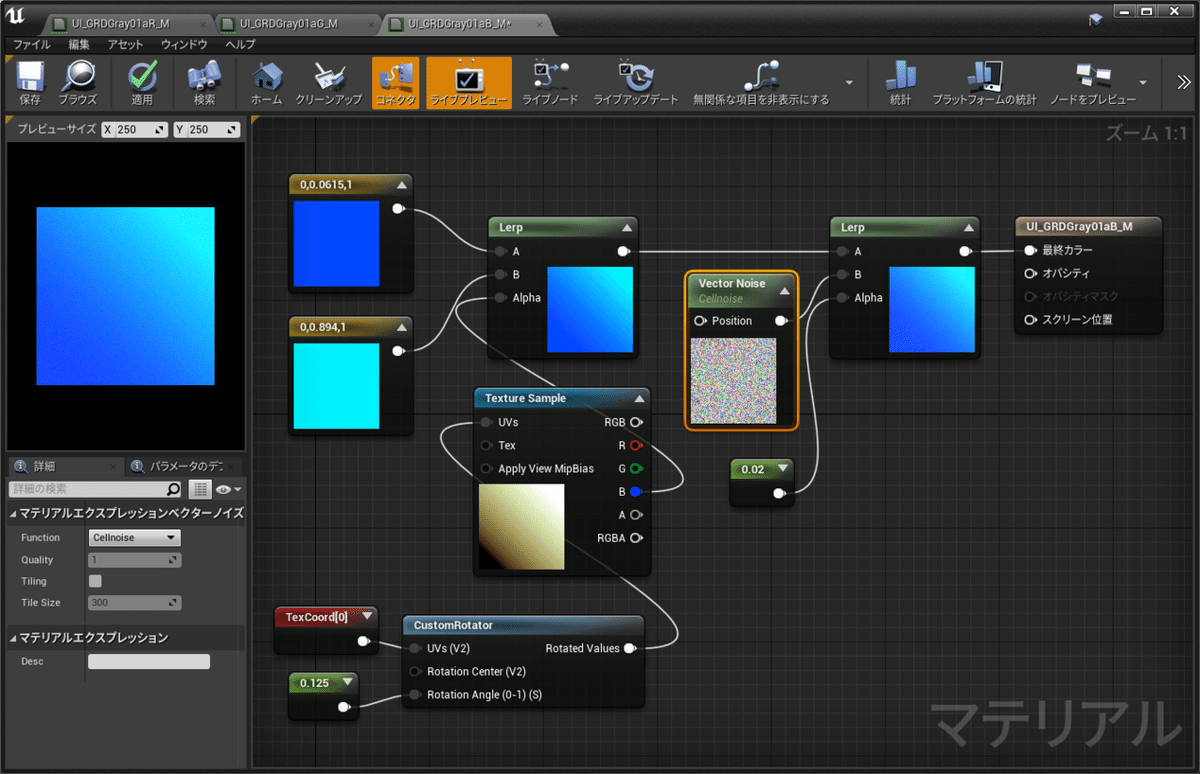The width and height of the screenshot is (1200, 774).
Task: Click the 統計 stats icon
Action: [x=900, y=77]
